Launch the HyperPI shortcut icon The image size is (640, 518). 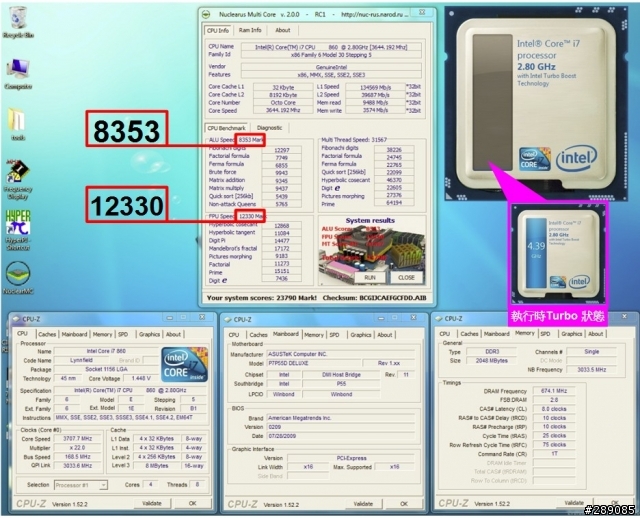[x=18, y=230]
